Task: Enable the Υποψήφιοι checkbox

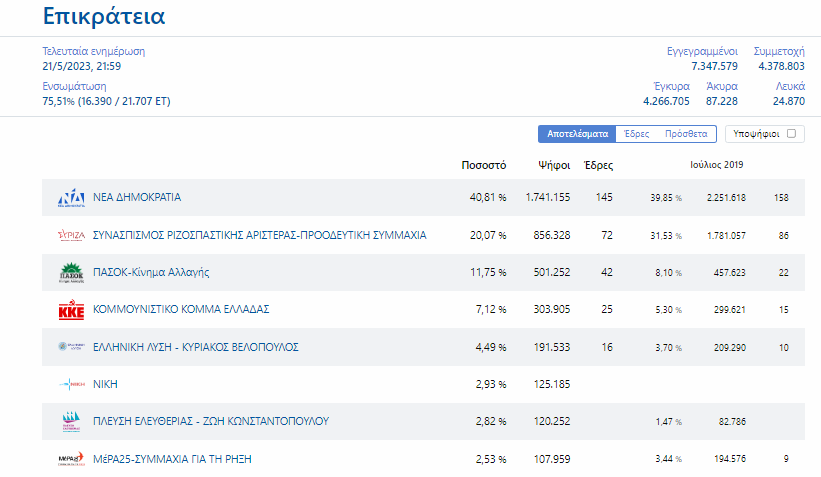Action: [791, 133]
